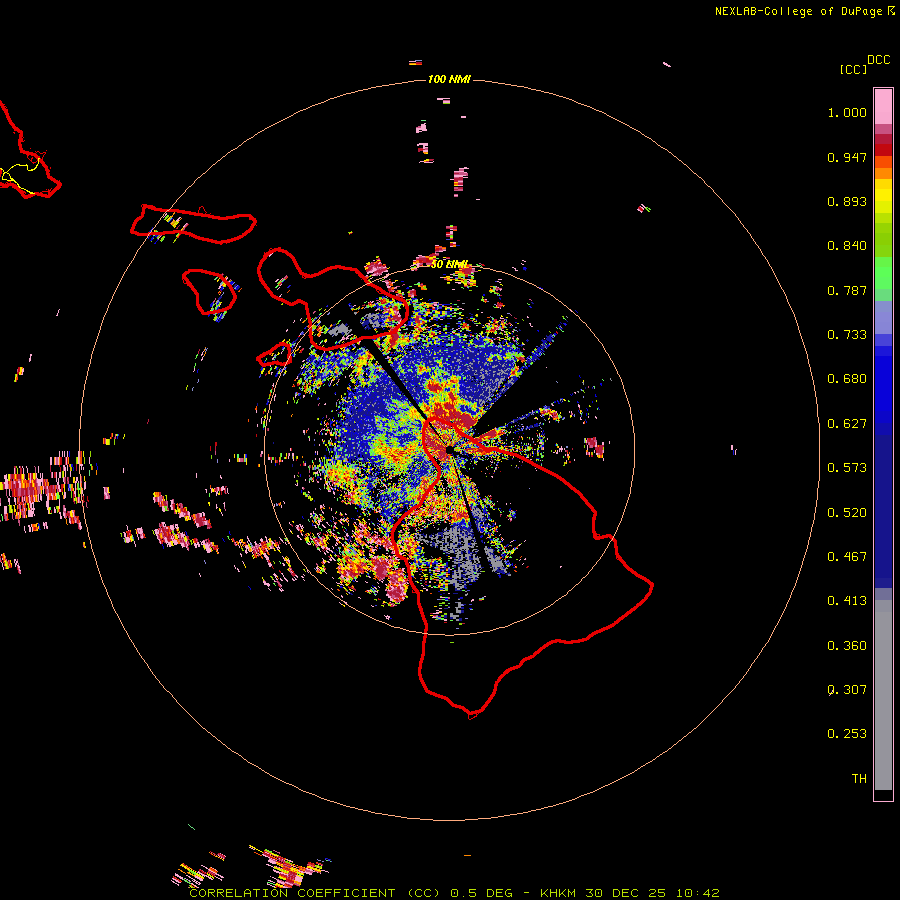Click the pink top segment of the color bar
The width and height of the screenshot is (900, 900).
coord(883,107)
